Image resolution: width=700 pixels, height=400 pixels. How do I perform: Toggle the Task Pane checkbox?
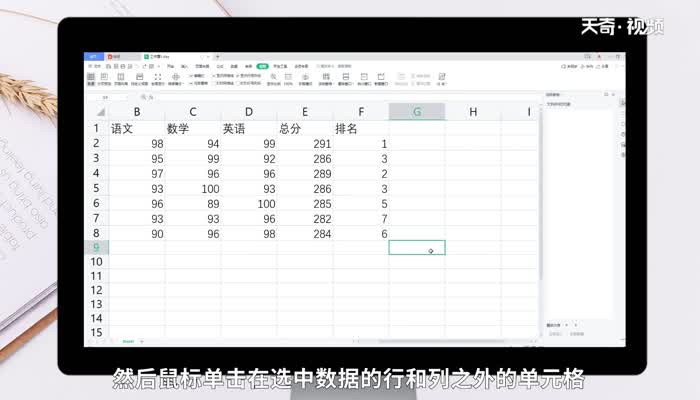[x=190, y=83]
